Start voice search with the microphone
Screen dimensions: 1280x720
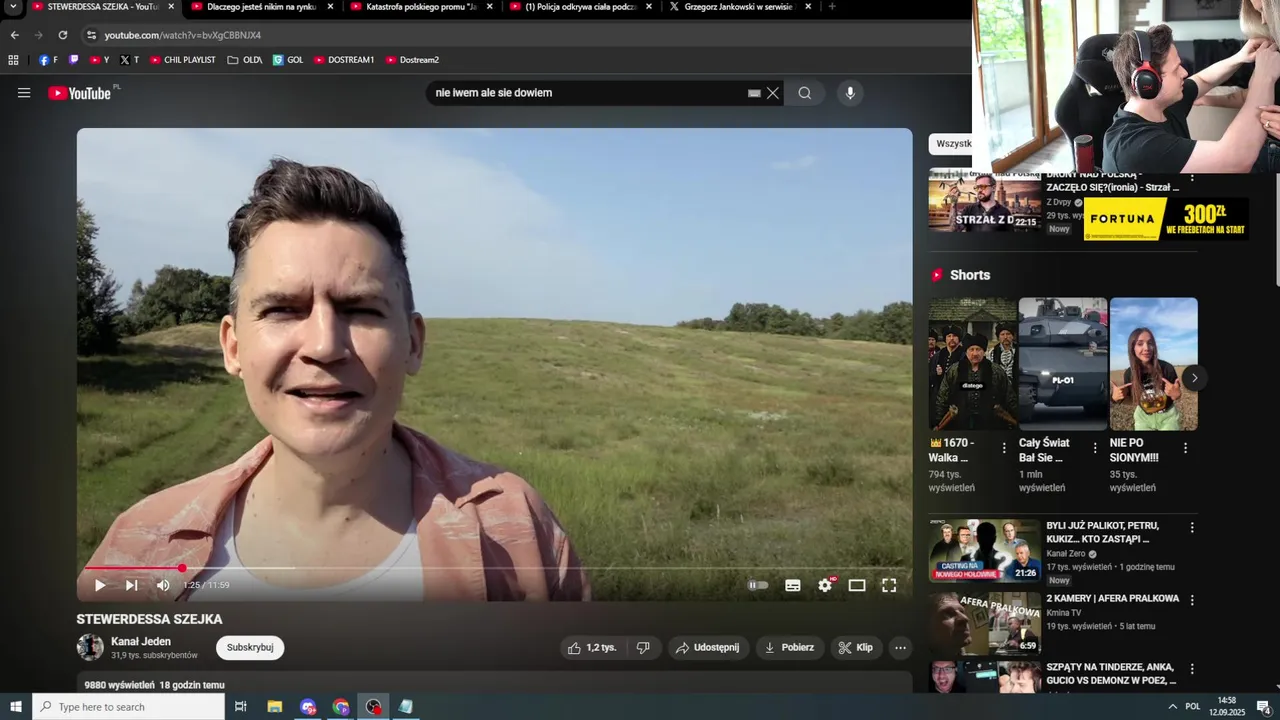pyautogui.click(x=850, y=93)
